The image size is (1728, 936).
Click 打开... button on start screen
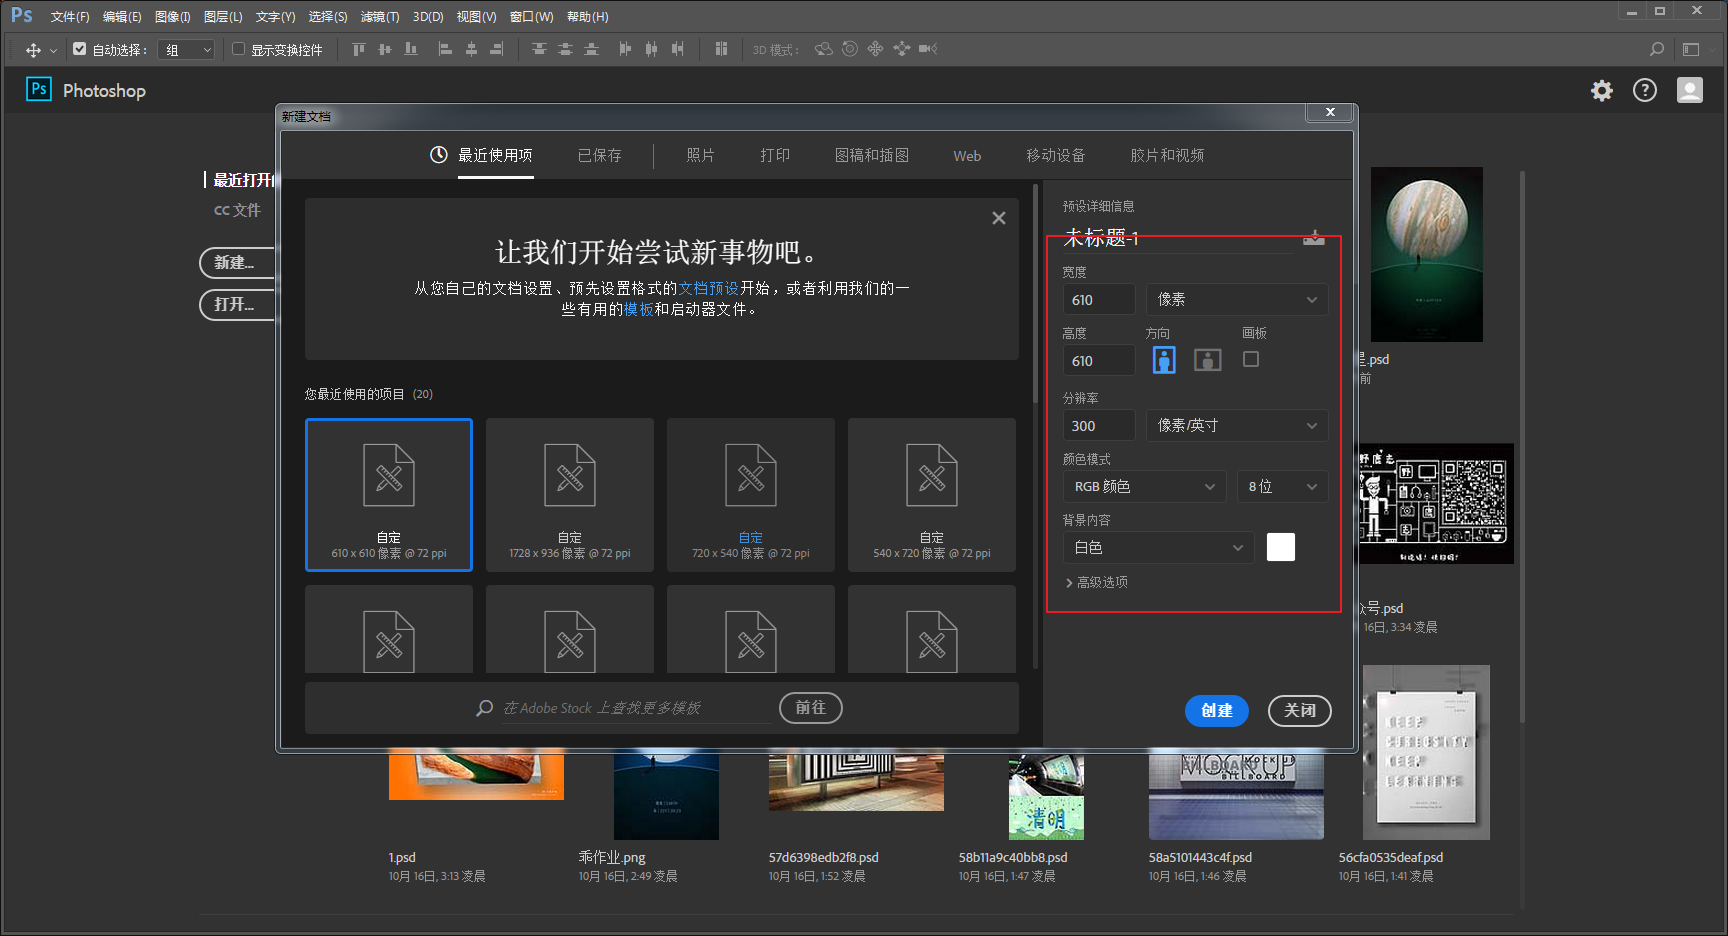[x=237, y=304]
